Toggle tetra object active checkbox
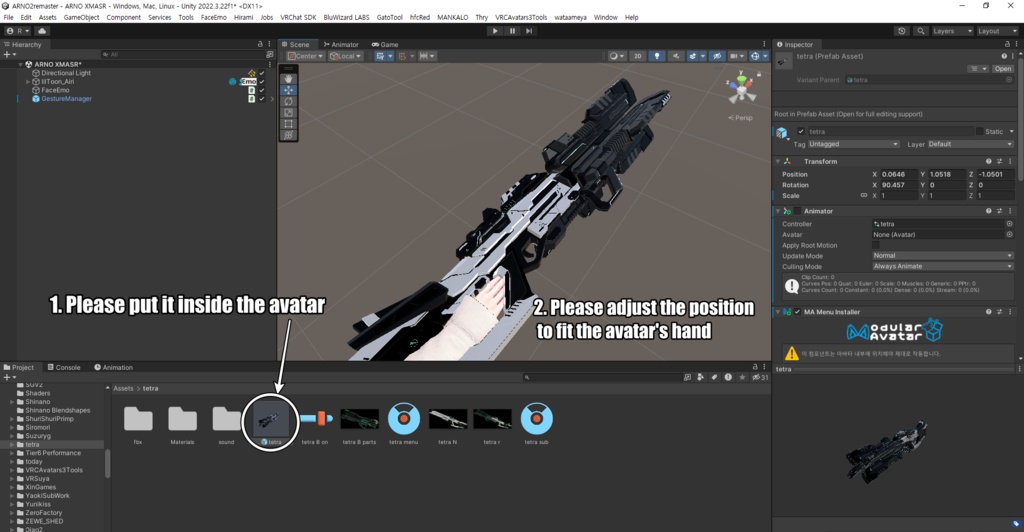1024x532 pixels. coord(801,131)
